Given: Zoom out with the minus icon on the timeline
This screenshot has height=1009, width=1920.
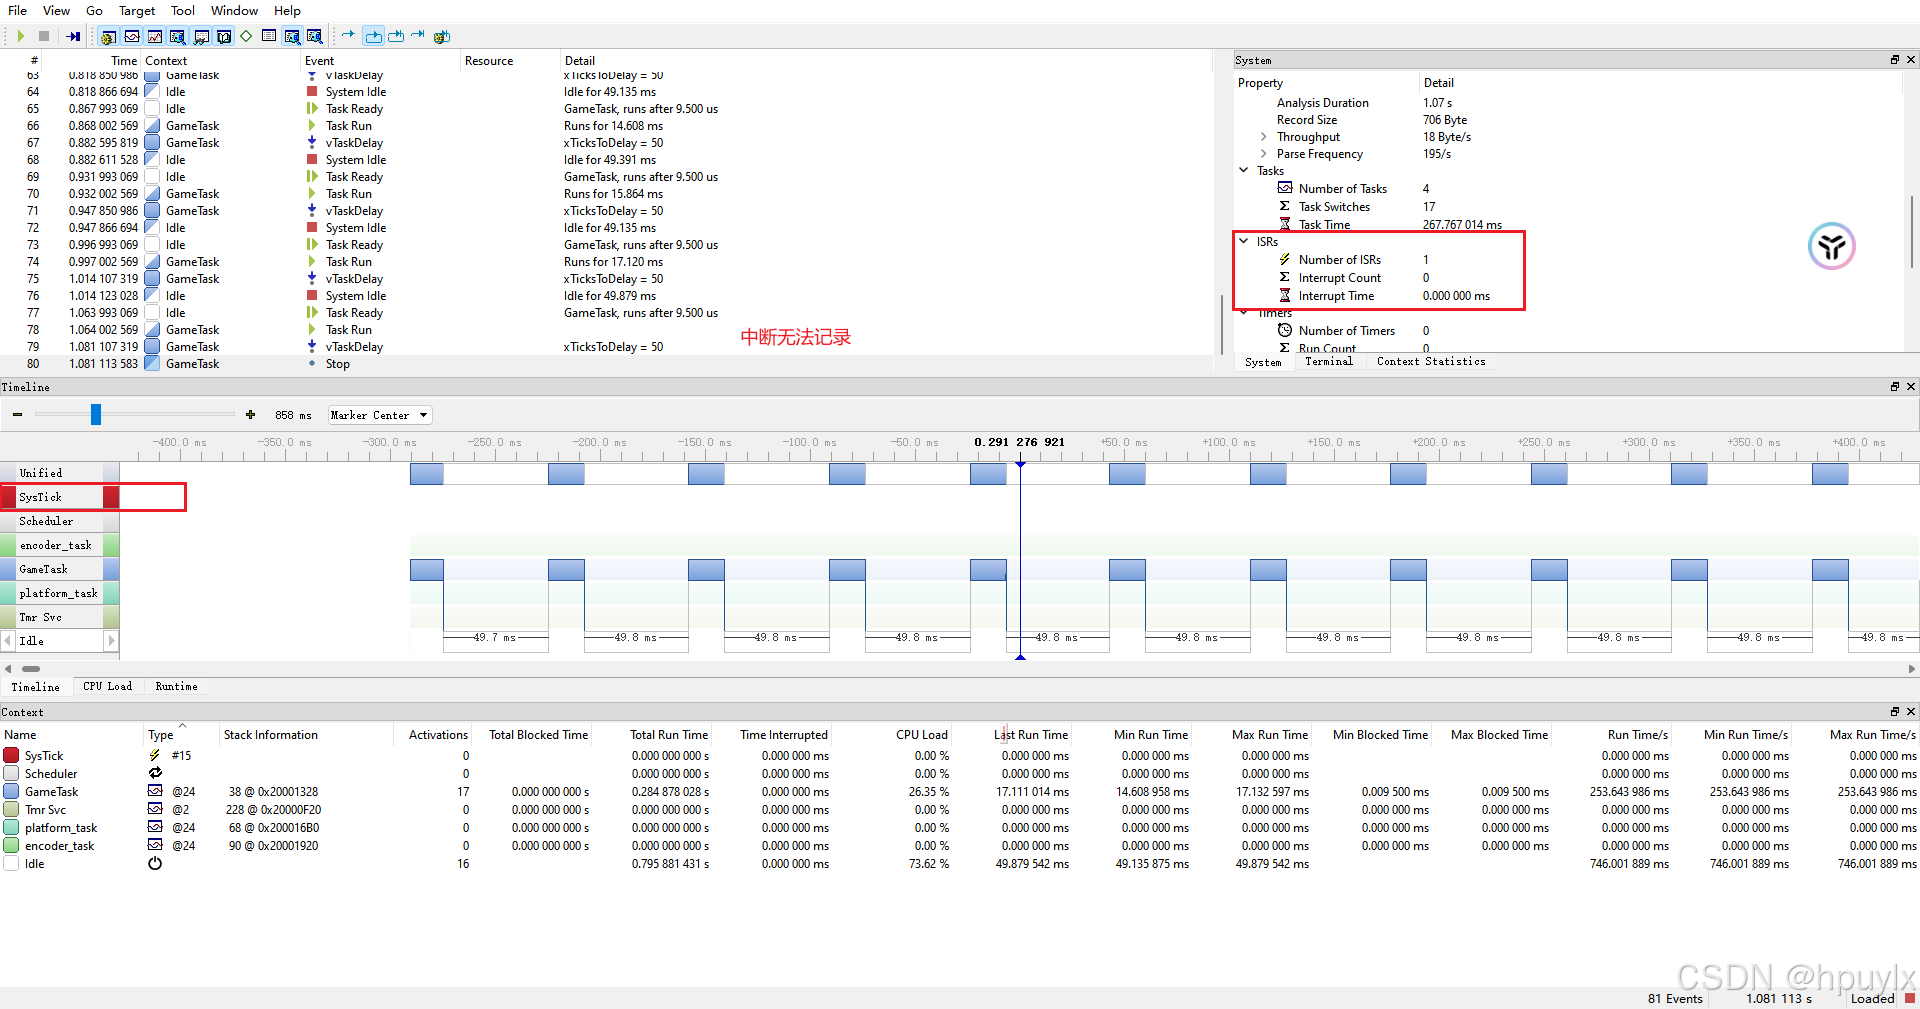Looking at the screenshot, I should point(17,414).
